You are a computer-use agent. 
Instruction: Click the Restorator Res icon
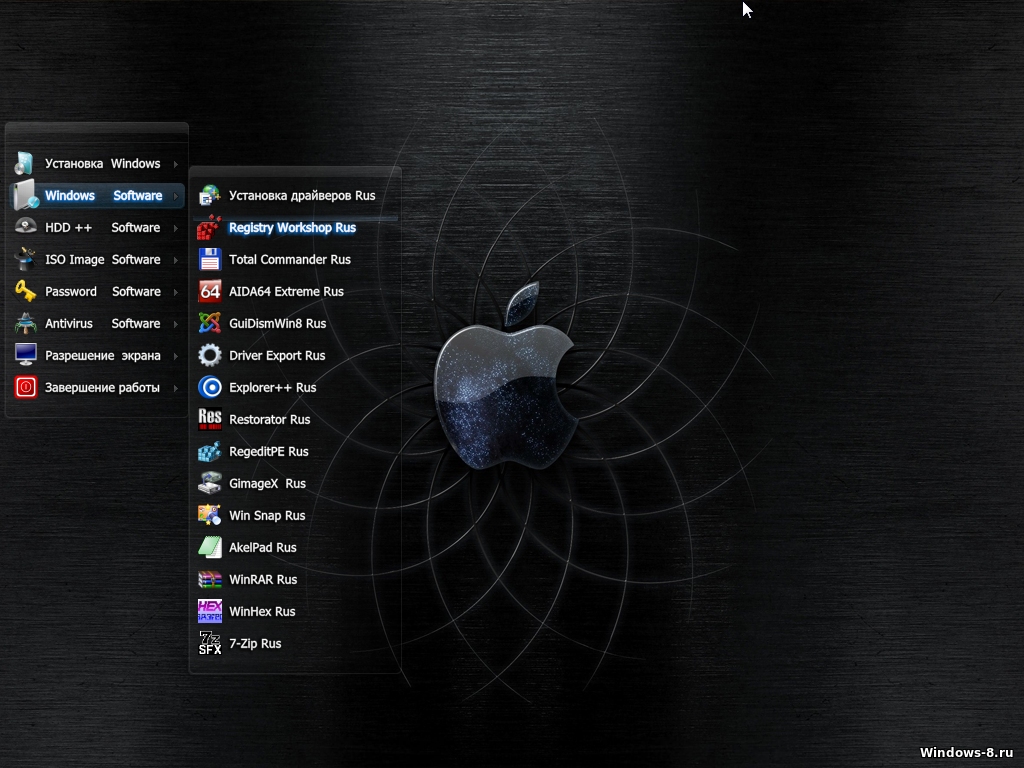(210, 419)
